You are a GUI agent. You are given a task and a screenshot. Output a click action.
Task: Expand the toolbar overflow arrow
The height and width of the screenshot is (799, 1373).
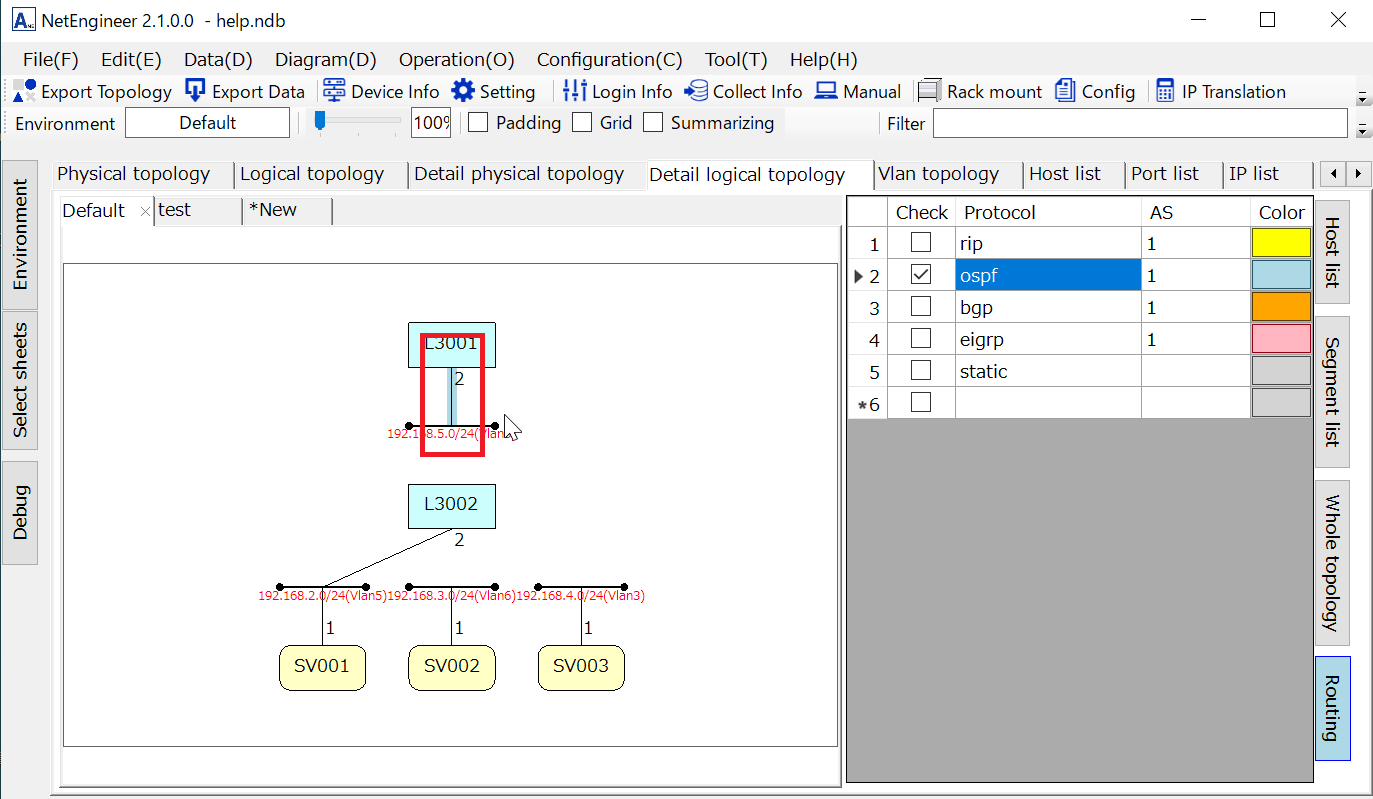[x=1361, y=98]
